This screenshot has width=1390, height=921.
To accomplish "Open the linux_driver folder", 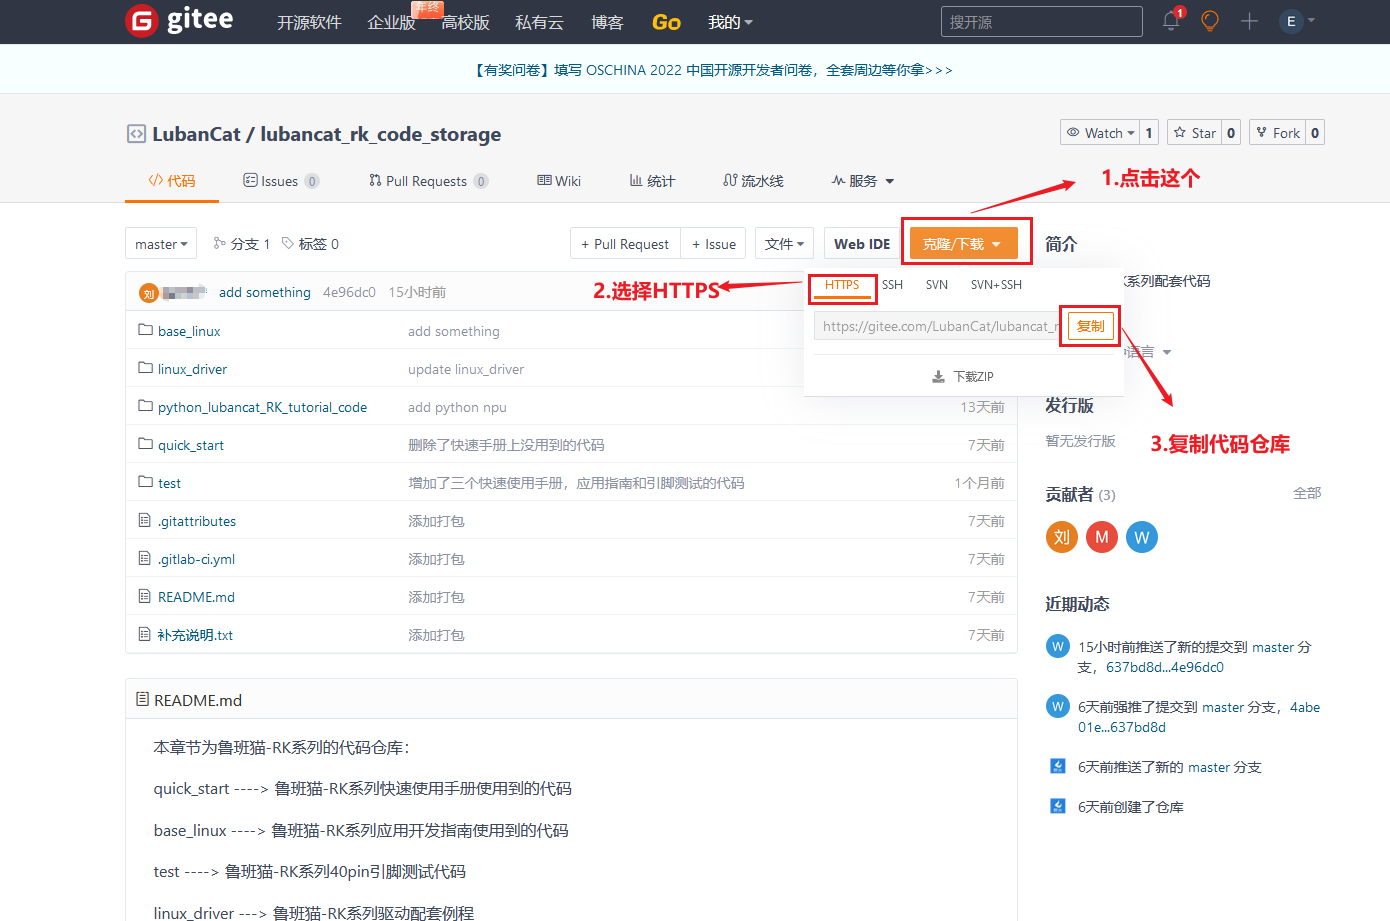I will click(x=192, y=369).
